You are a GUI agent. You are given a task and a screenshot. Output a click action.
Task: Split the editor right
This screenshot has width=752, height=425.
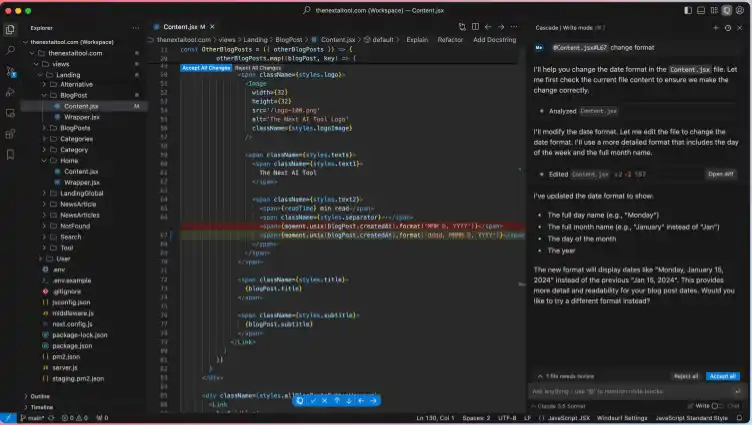pos(475,27)
